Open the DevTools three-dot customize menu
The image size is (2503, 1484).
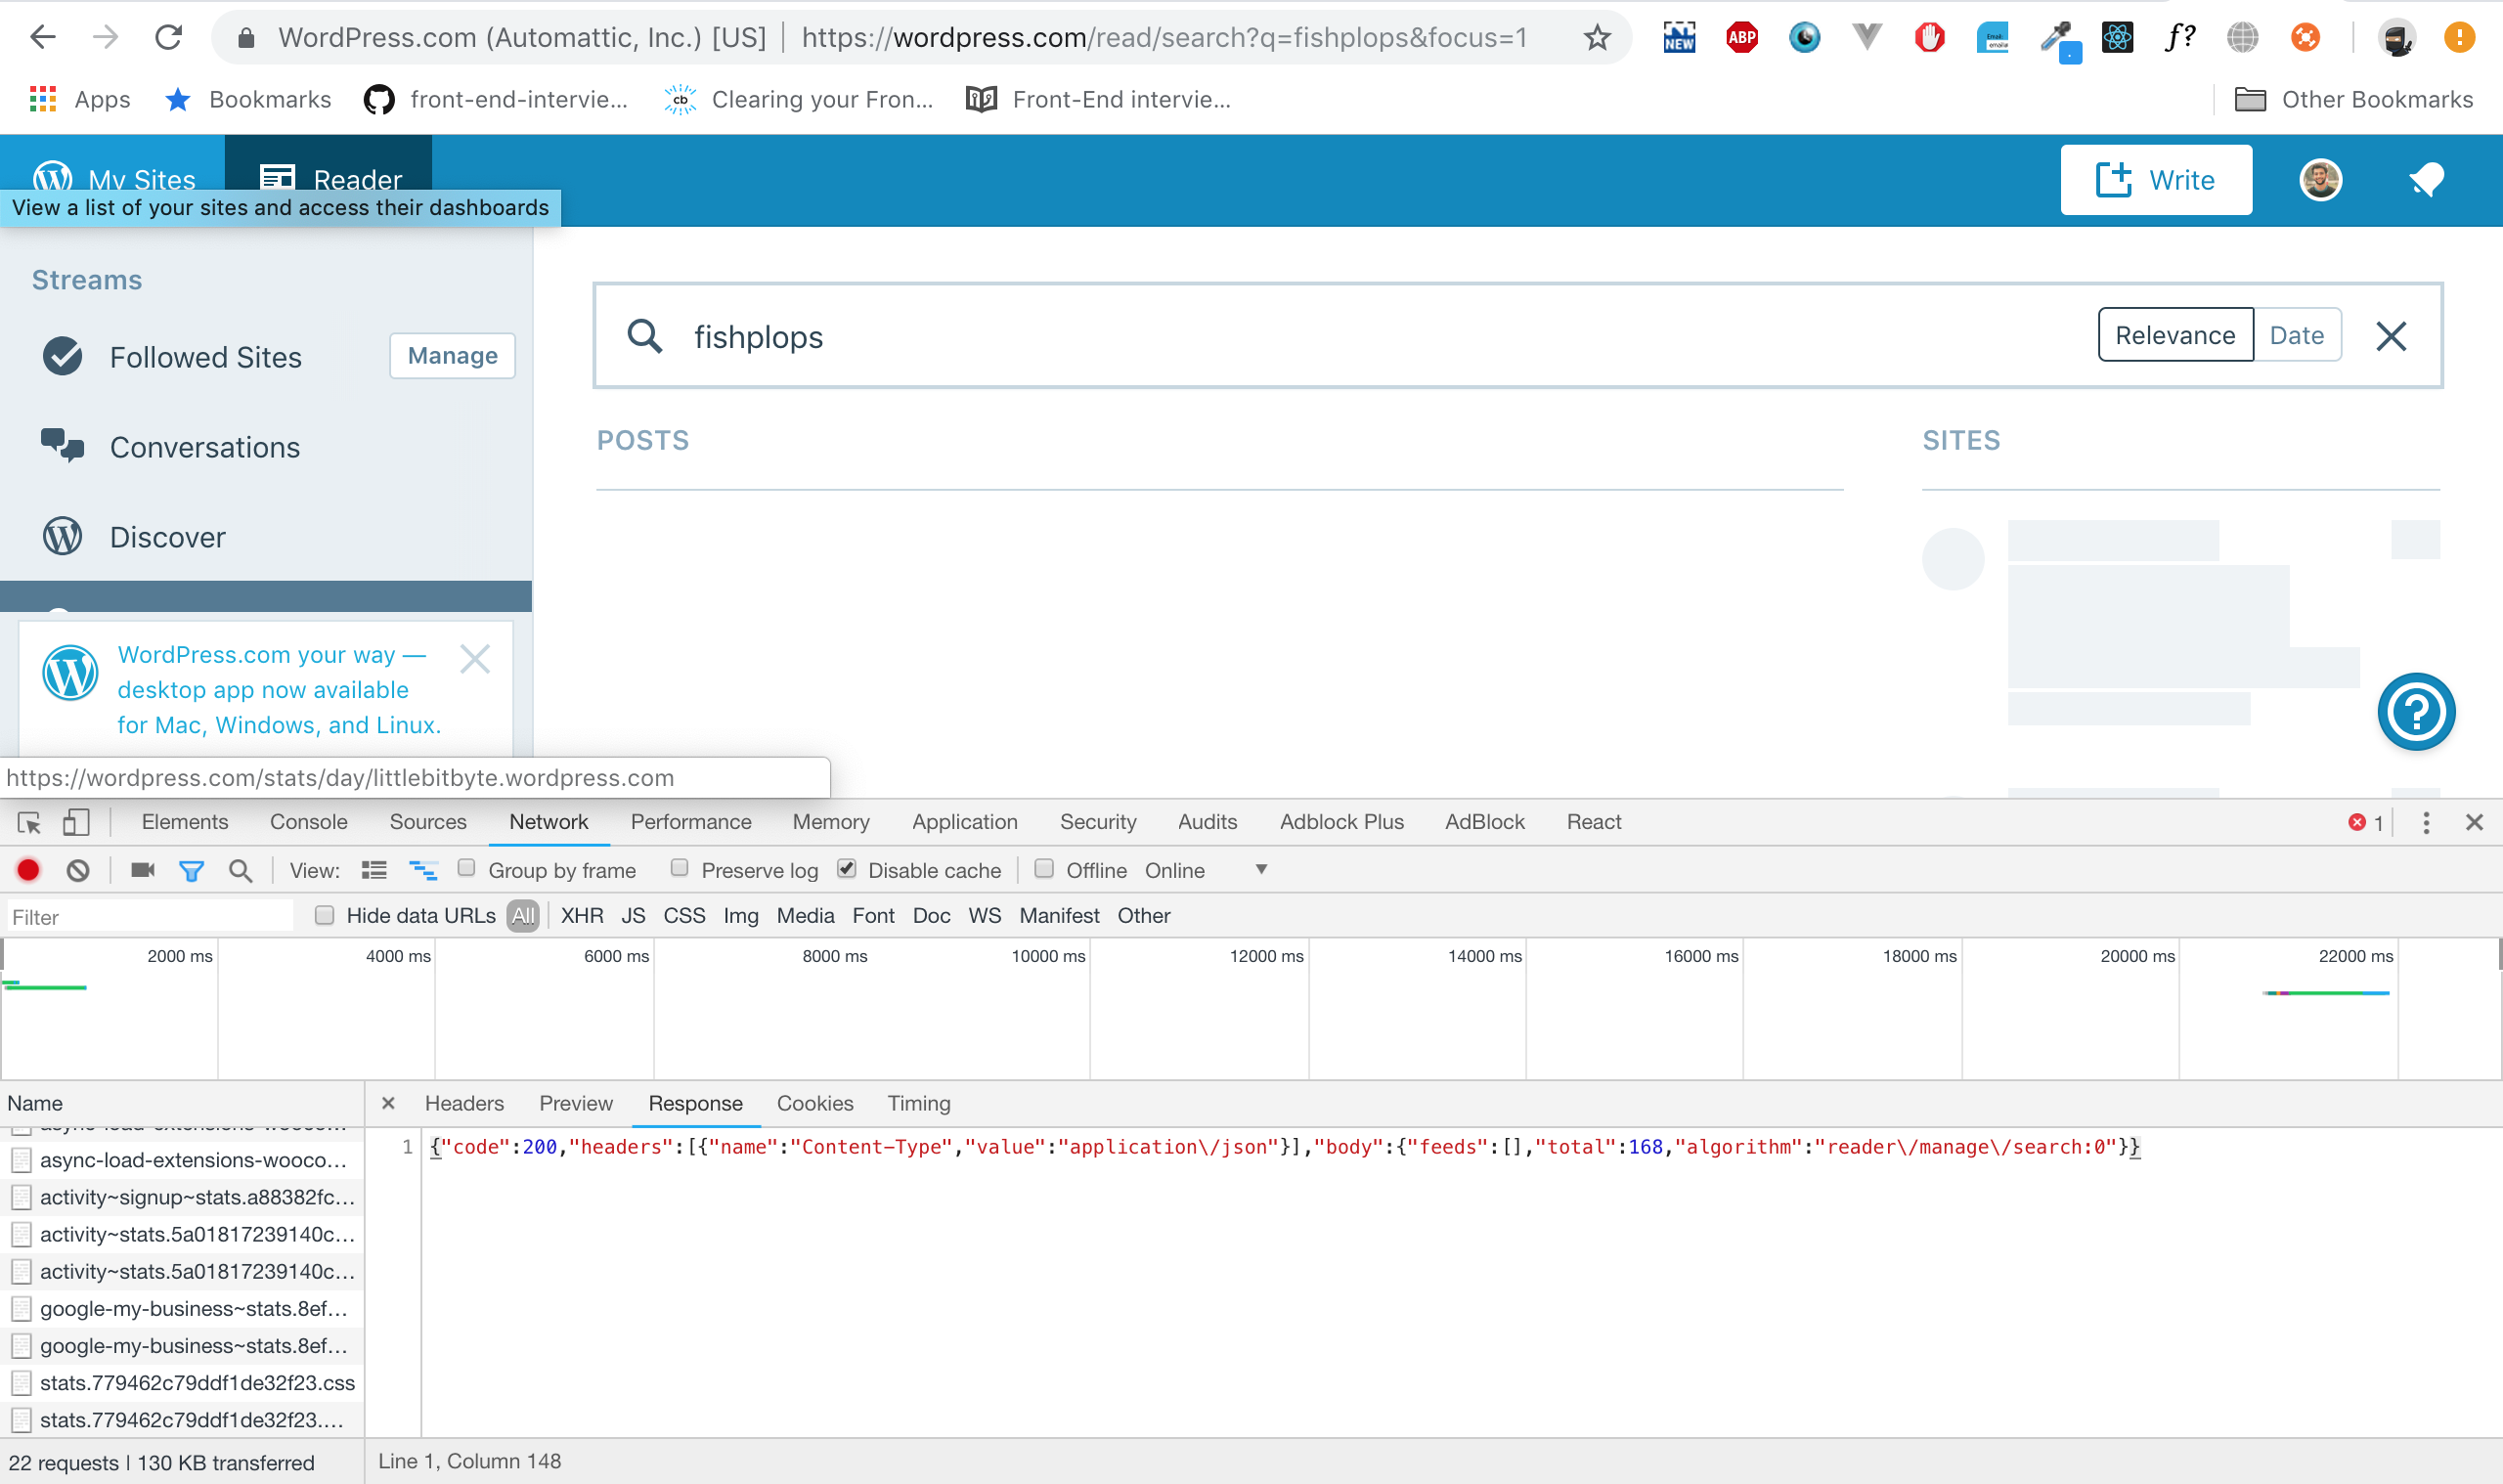click(x=2426, y=822)
